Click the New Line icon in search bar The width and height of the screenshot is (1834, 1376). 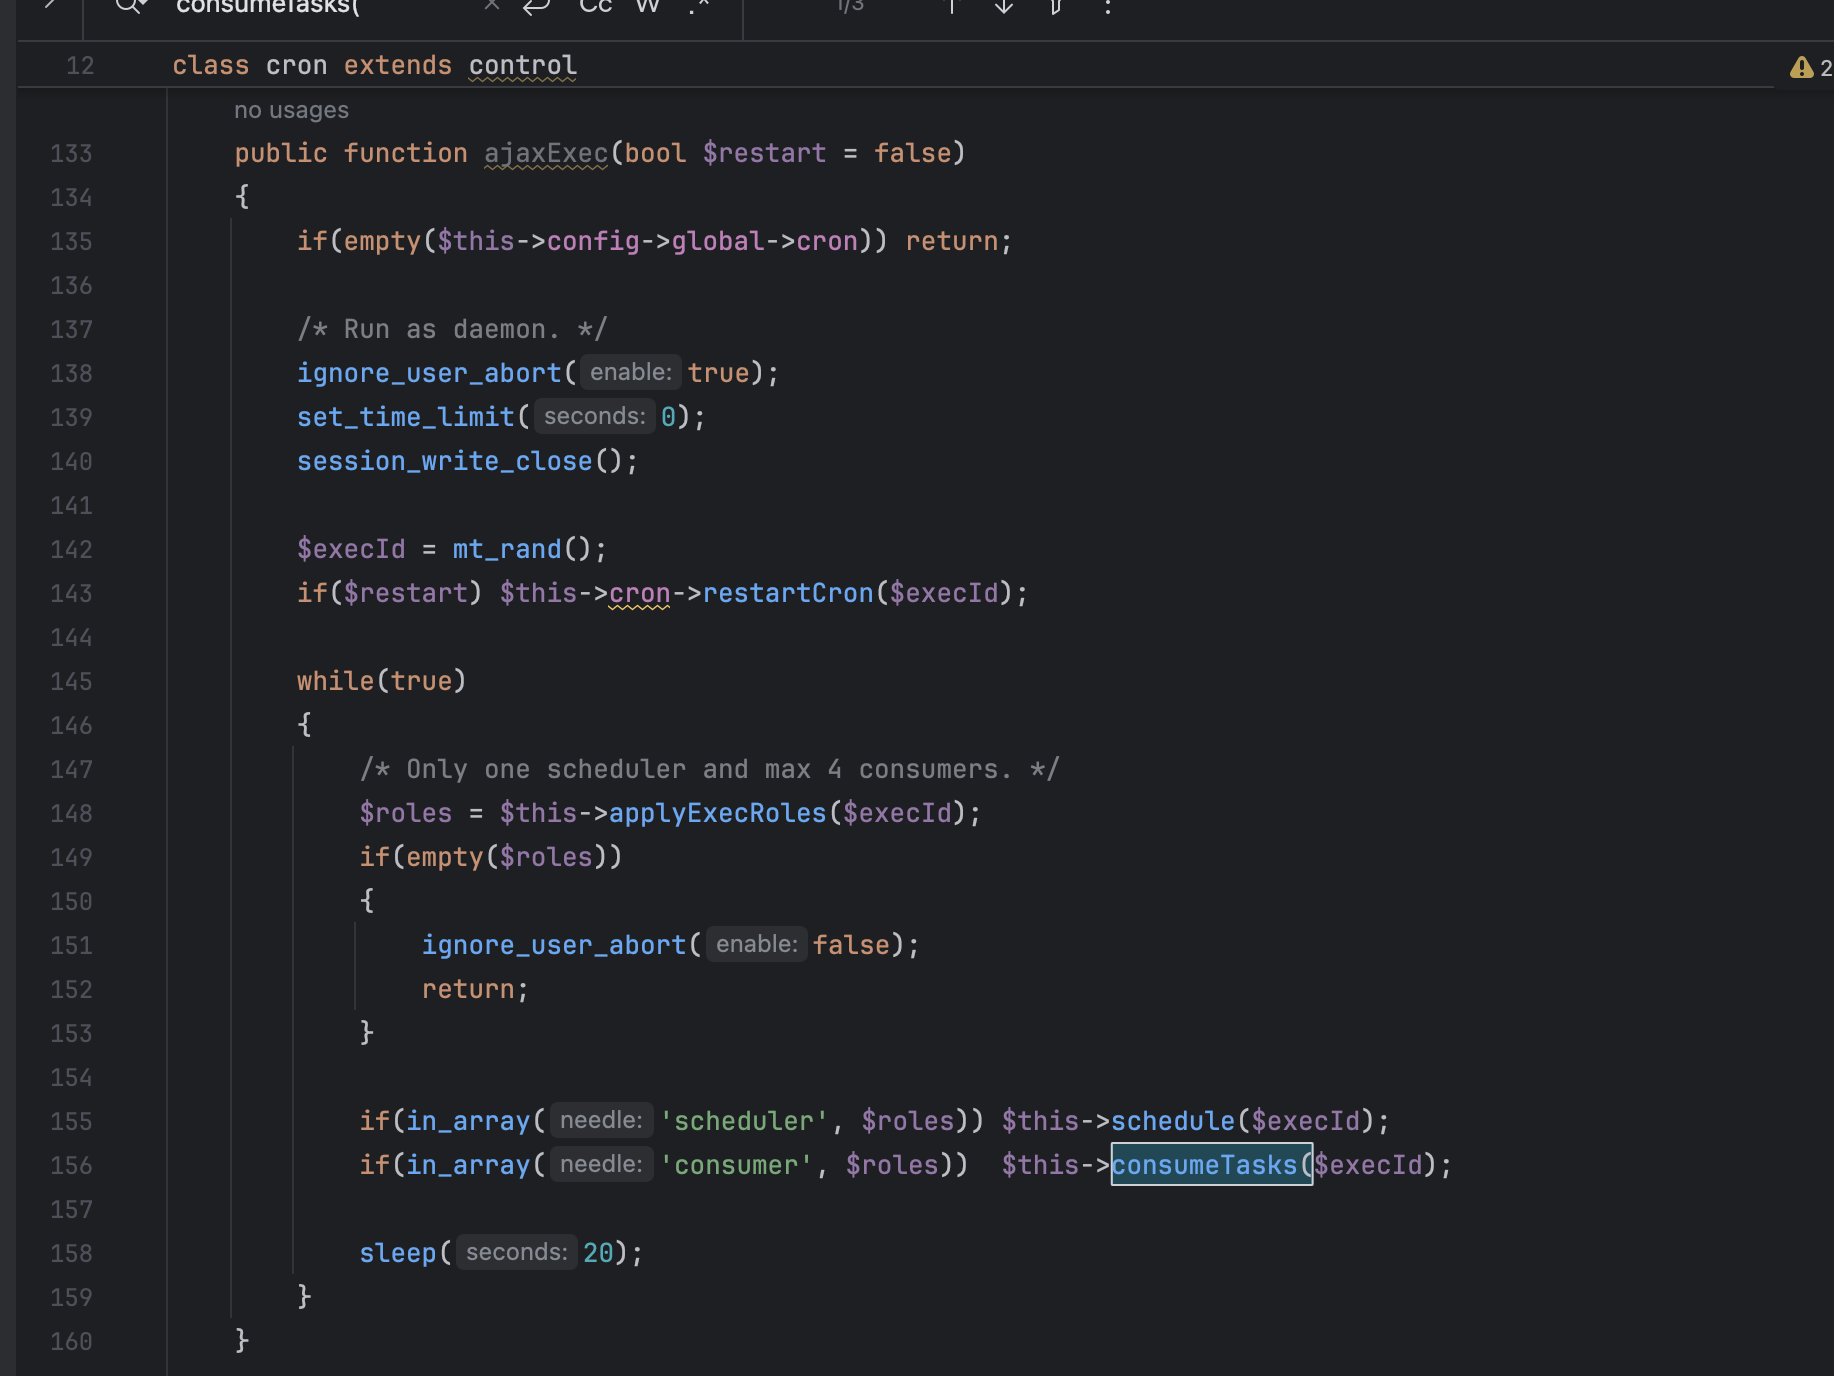click(537, 6)
